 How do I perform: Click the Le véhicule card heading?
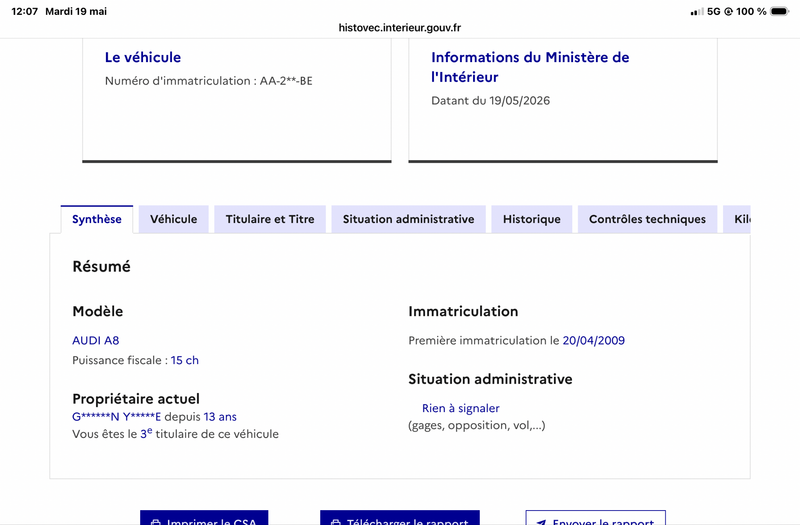coord(143,57)
